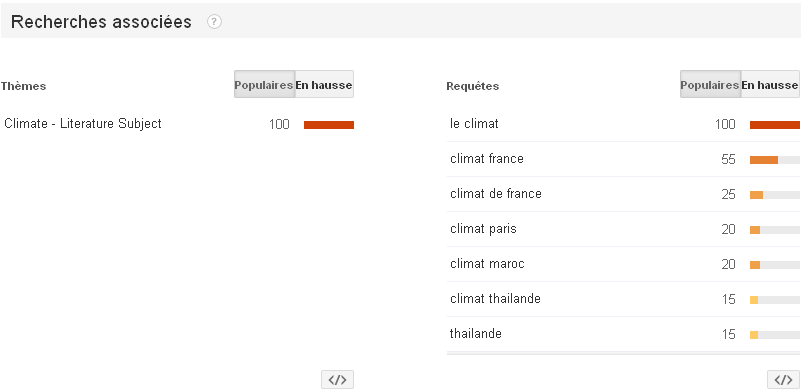Open the 'le climat' query

pyautogui.click(x=474, y=124)
